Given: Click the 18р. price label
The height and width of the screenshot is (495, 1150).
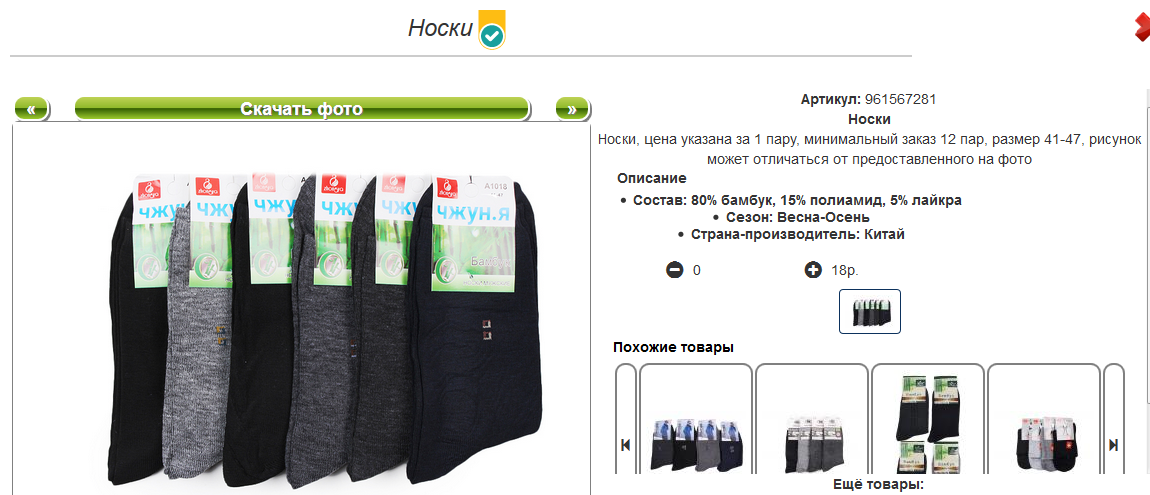Looking at the screenshot, I should click(845, 271).
